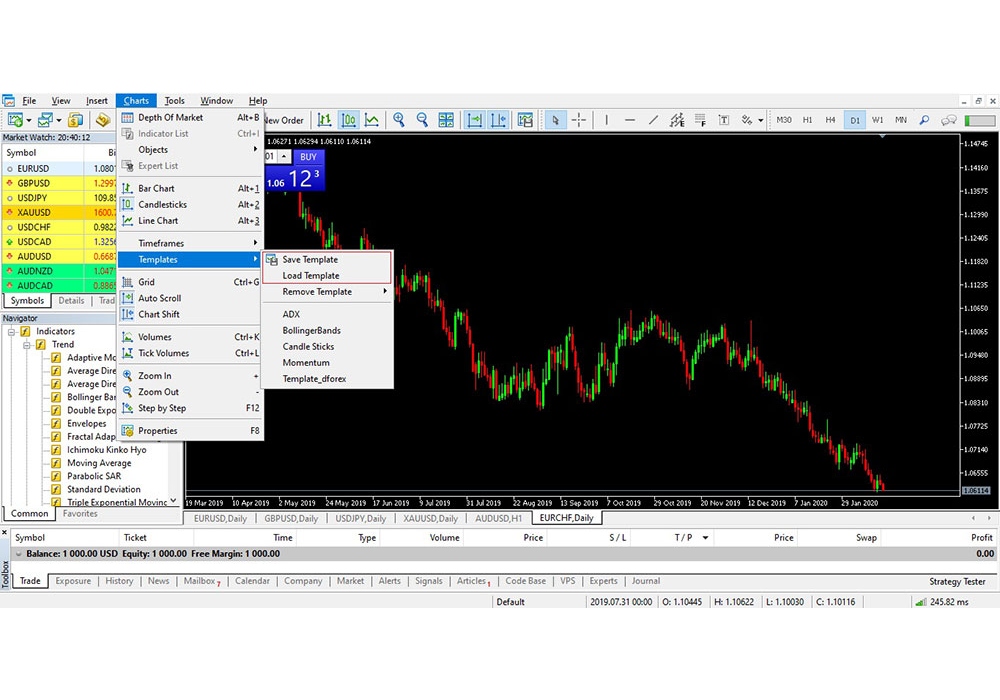The height and width of the screenshot is (700, 1000).
Task: Click the new chart icon in toolbar
Action: point(15,120)
